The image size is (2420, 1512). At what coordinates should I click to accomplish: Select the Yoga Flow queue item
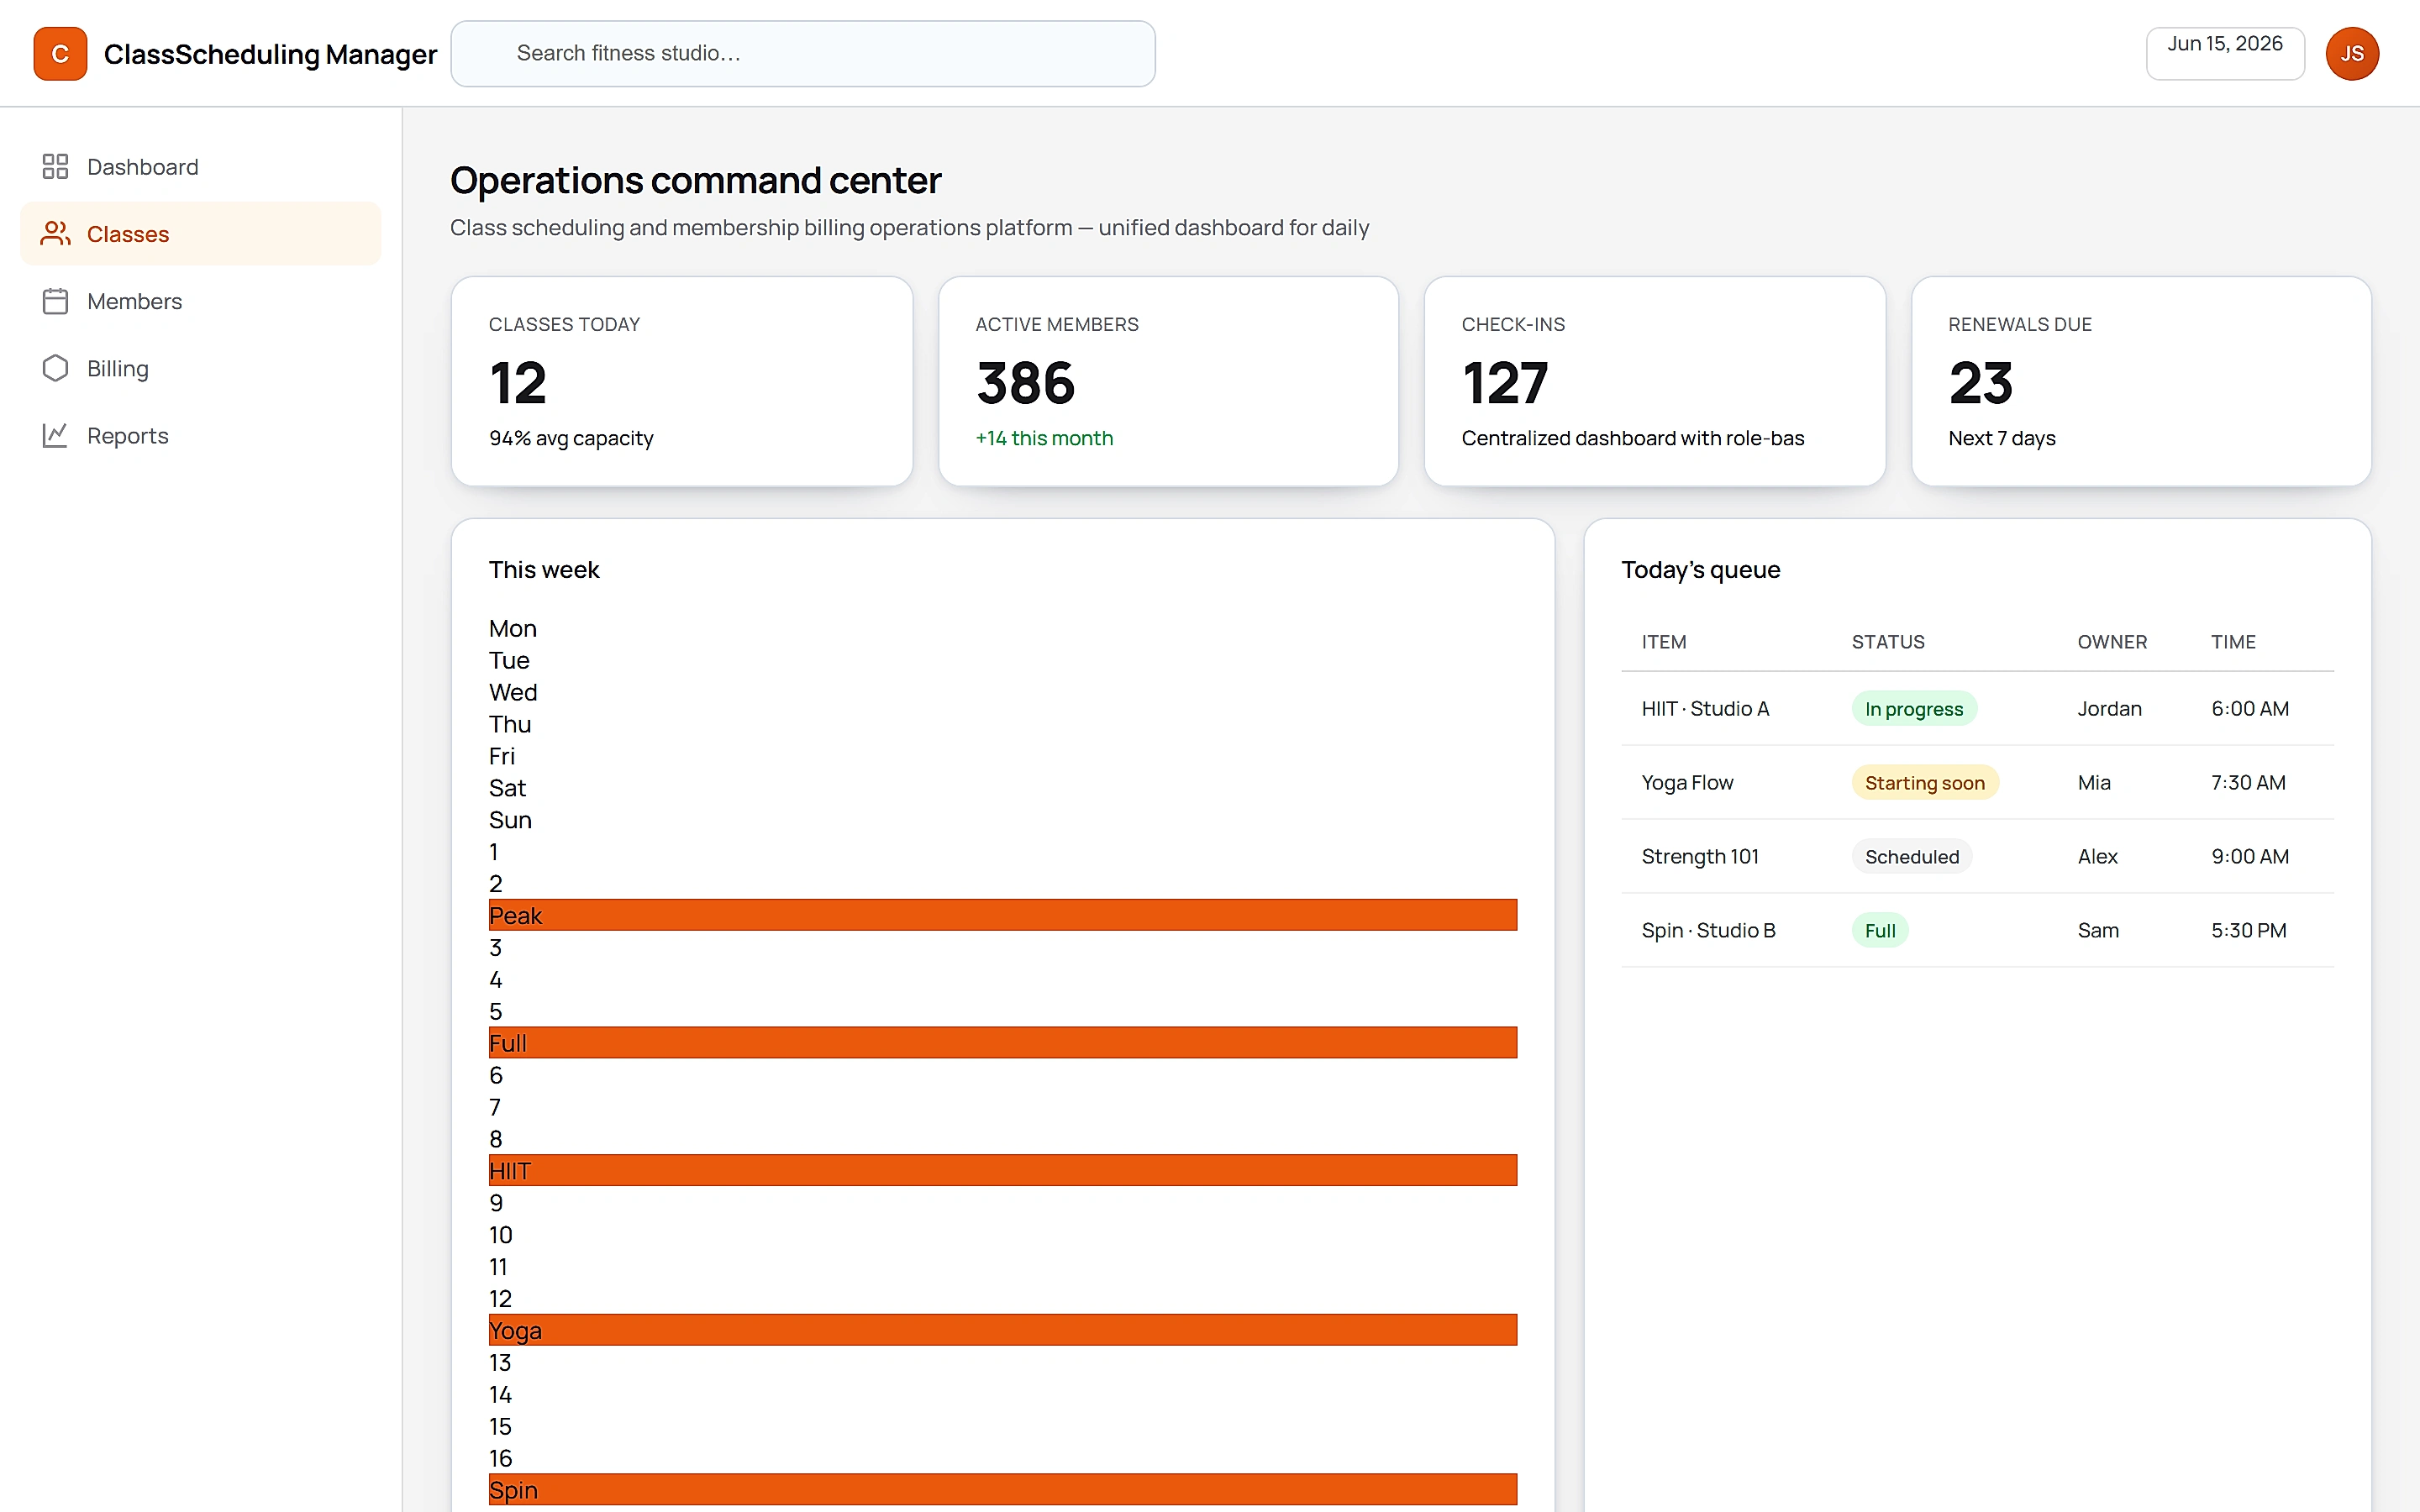click(1687, 783)
